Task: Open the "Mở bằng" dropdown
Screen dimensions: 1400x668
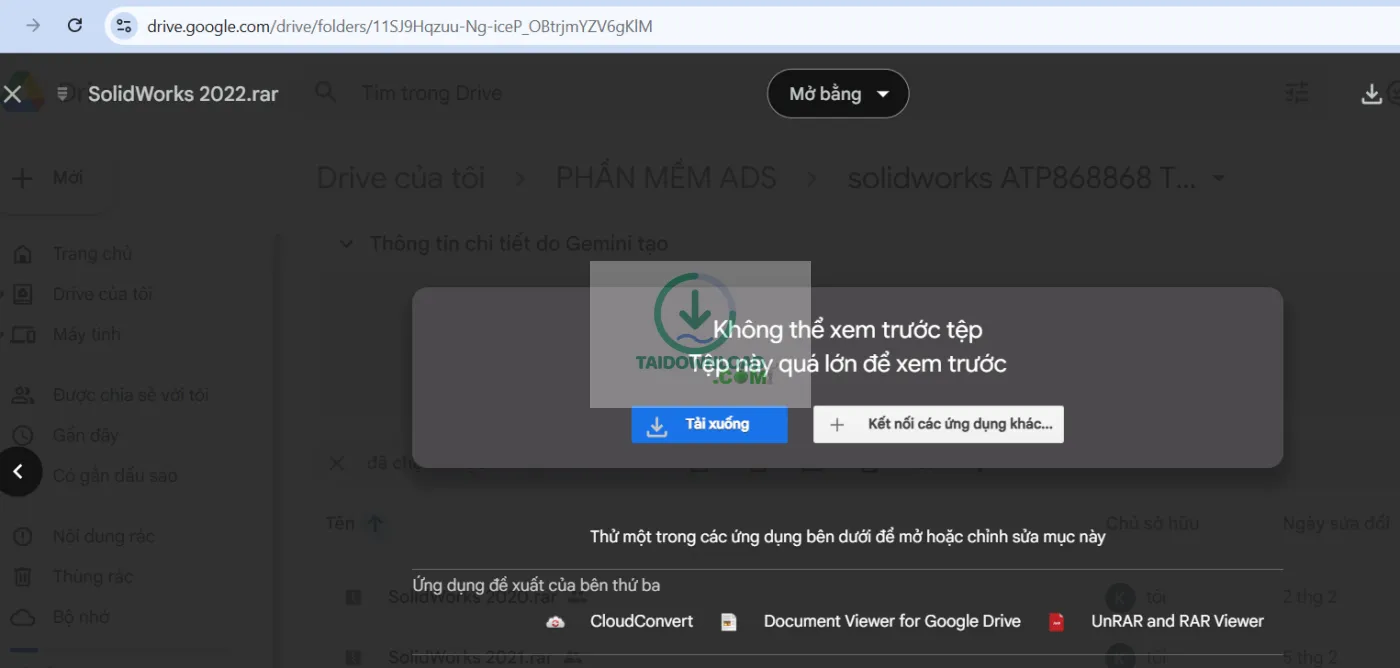Action: pos(837,94)
